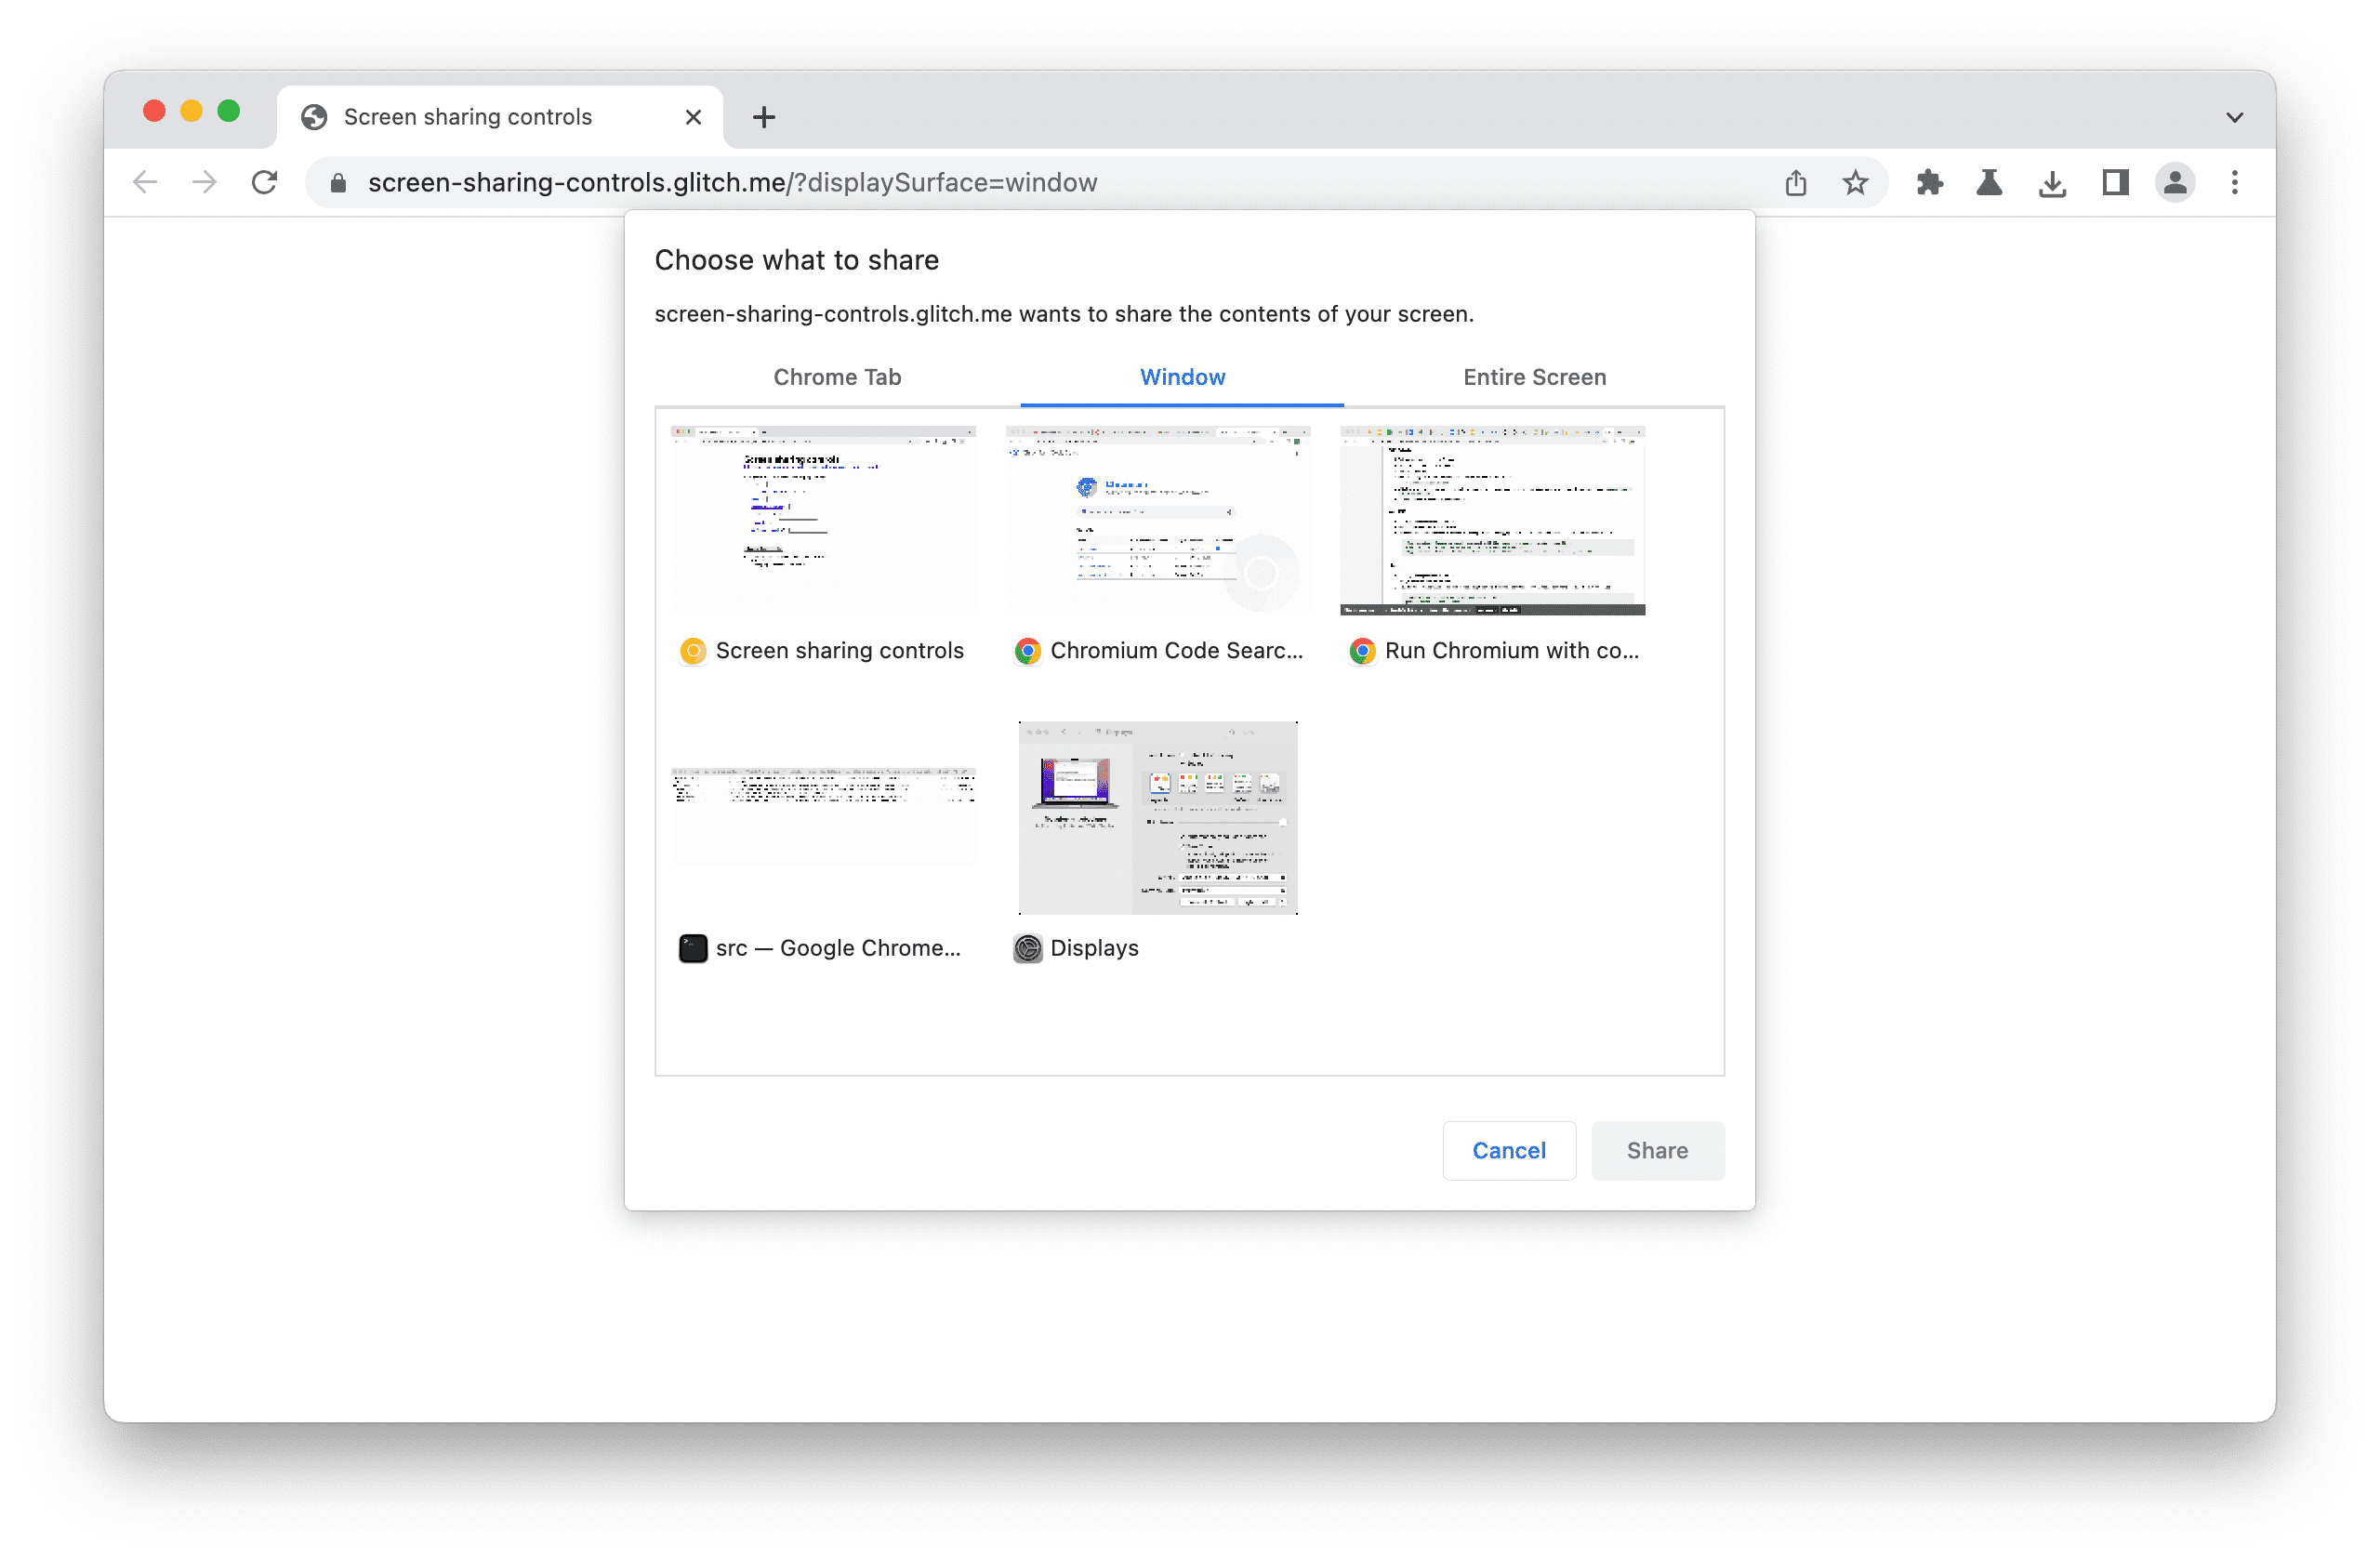Screen dimensions: 2380x1560
Task: Click the Window tab to select it
Action: point(1183,377)
